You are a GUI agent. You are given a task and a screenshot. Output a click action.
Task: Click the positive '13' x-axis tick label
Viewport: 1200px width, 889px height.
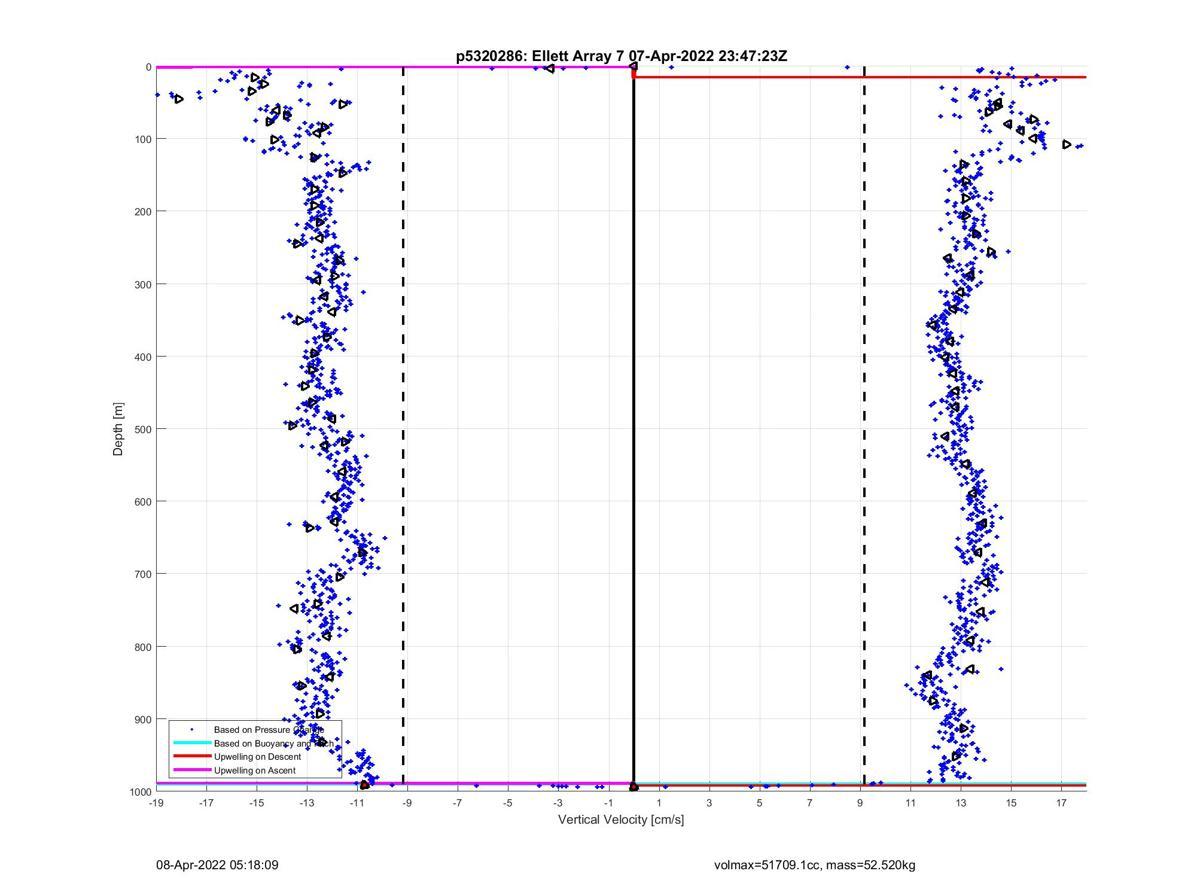[x=961, y=802]
